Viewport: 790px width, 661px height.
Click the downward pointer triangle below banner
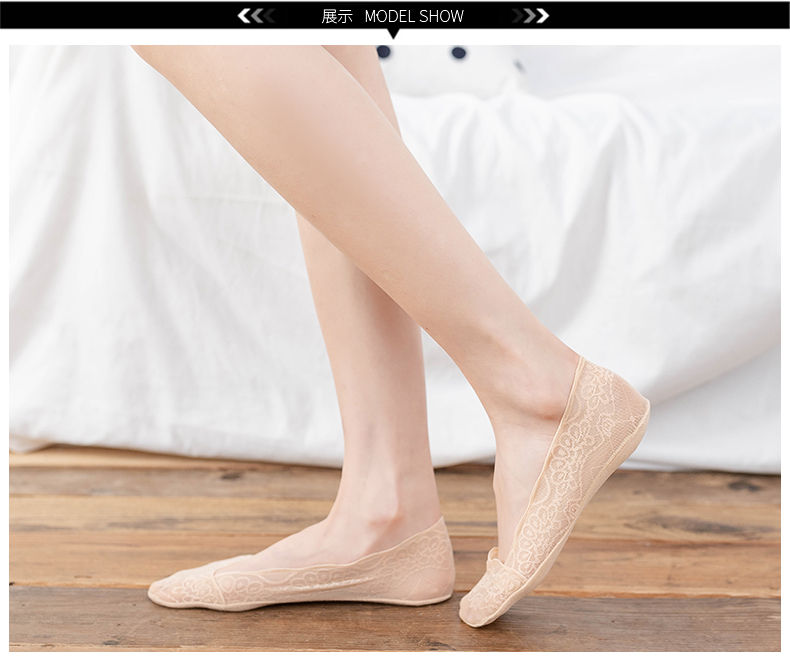[x=394, y=34]
